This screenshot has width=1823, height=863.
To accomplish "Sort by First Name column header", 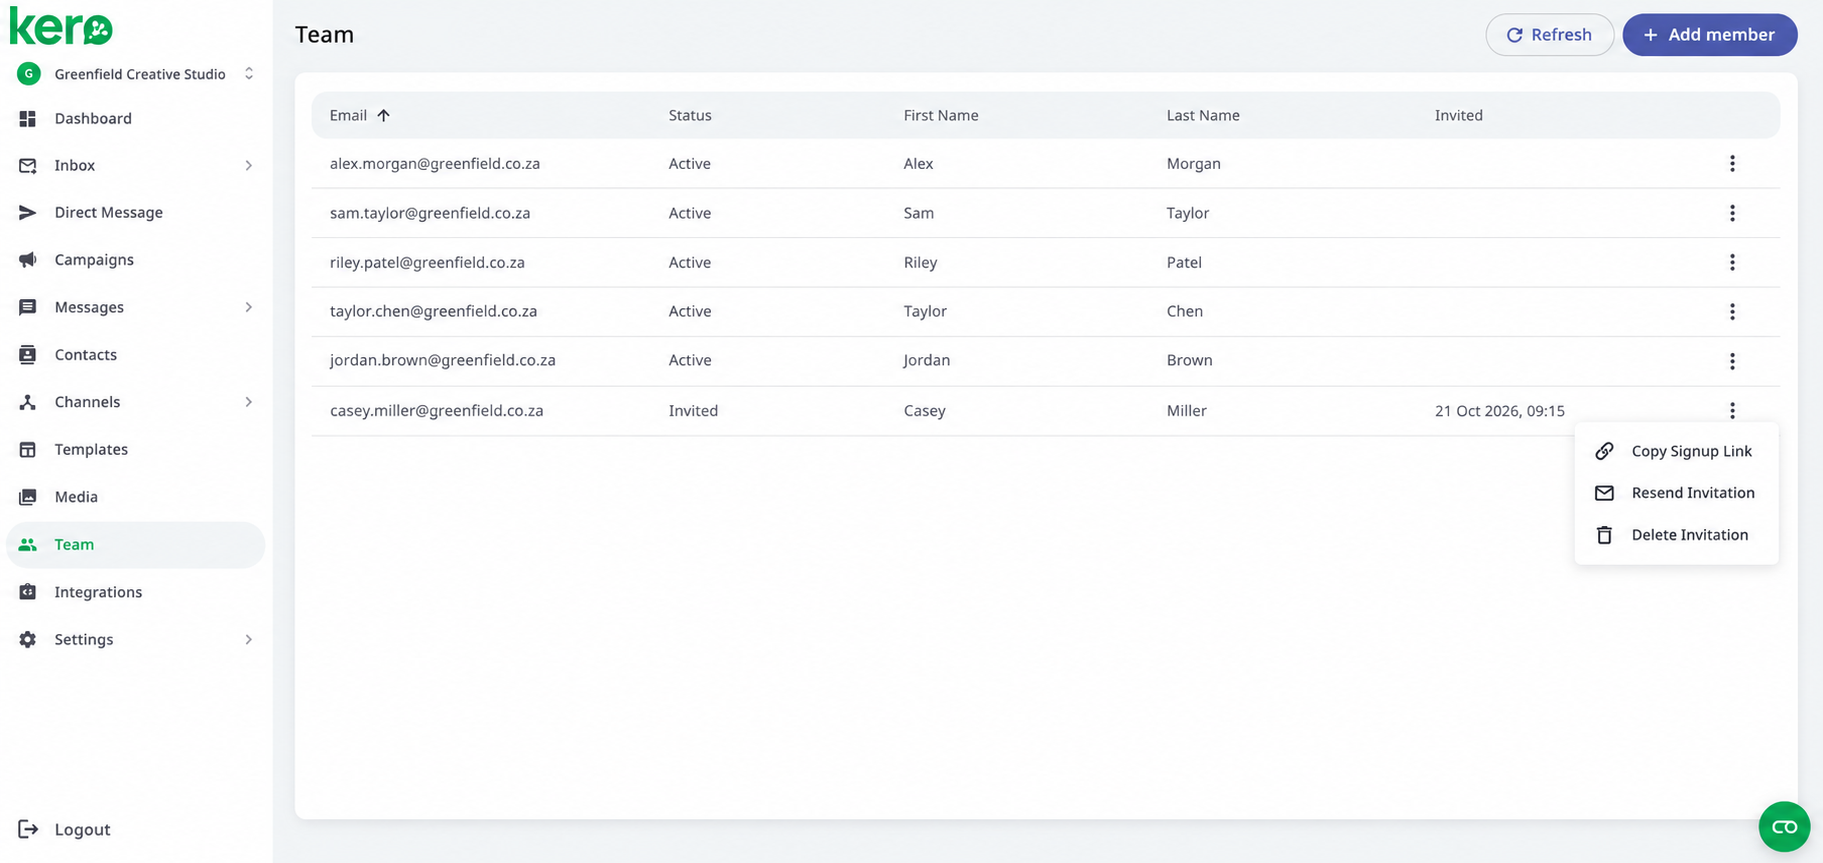I will click(941, 115).
